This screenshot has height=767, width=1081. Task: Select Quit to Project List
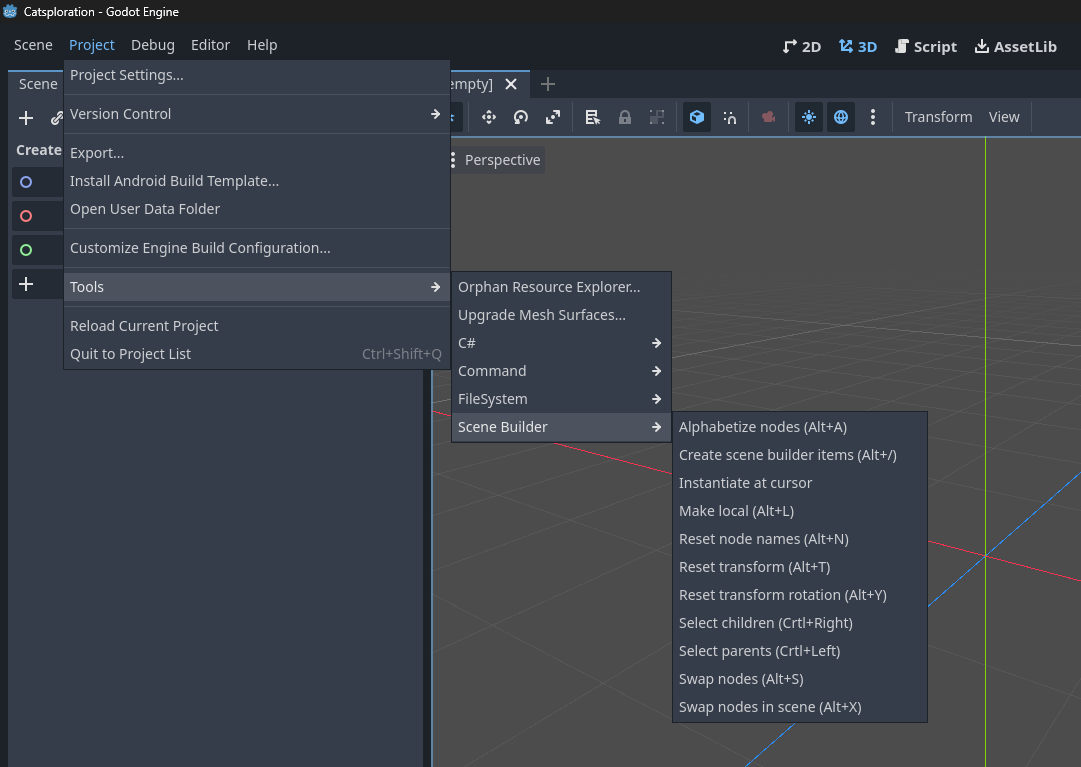pos(256,354)
